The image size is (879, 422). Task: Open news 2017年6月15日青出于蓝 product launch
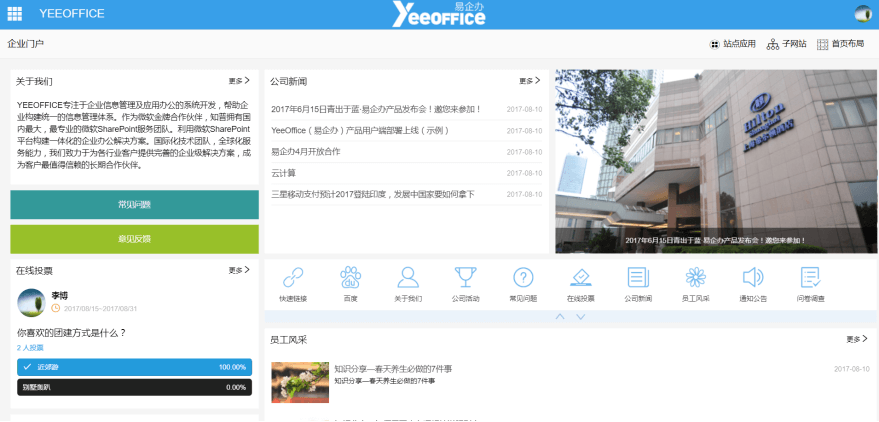(x=376, y=109)
